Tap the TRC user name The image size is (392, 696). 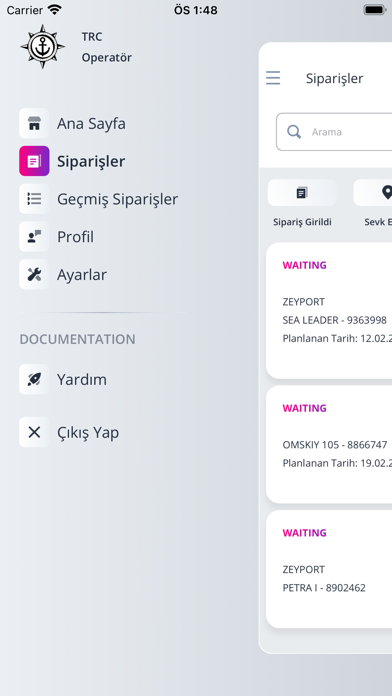(x=92, y=37)
